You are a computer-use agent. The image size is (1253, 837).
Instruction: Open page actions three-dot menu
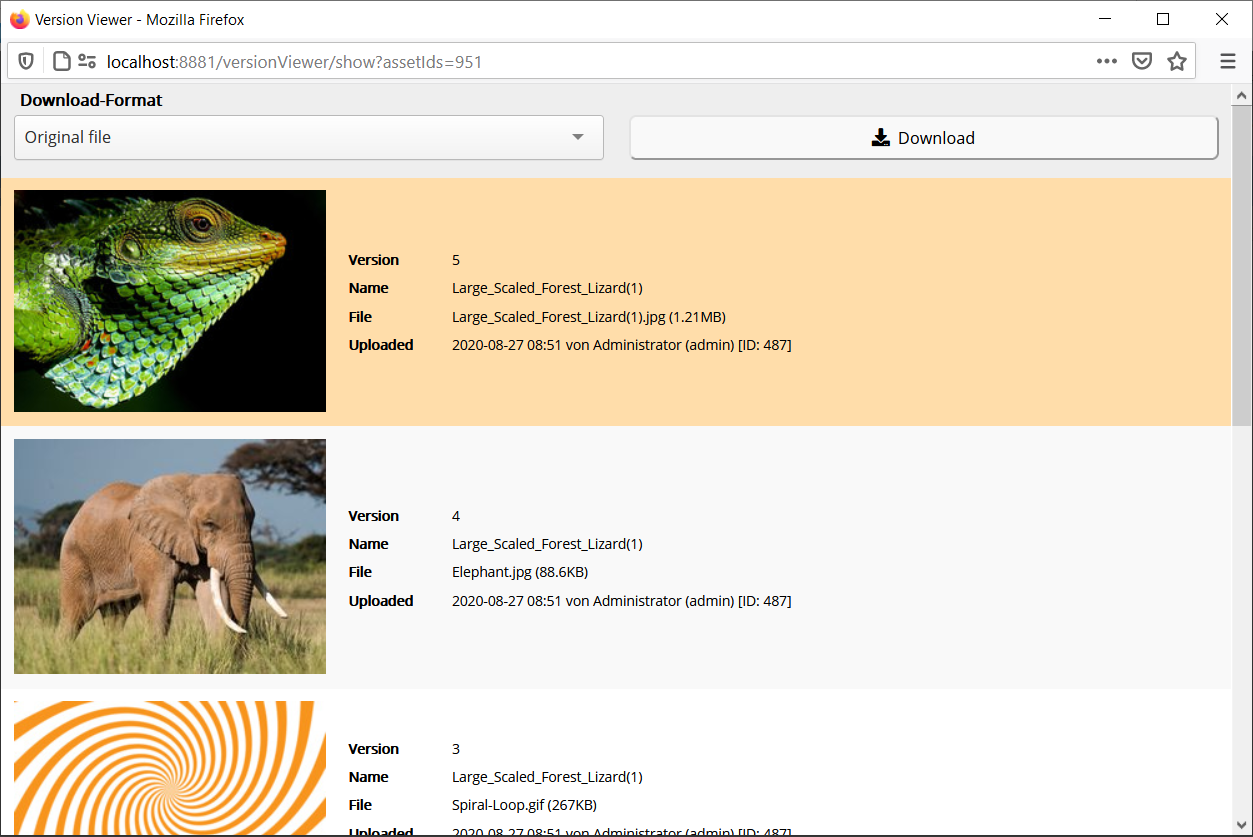pyautogui.click(x=1106, y=62)
